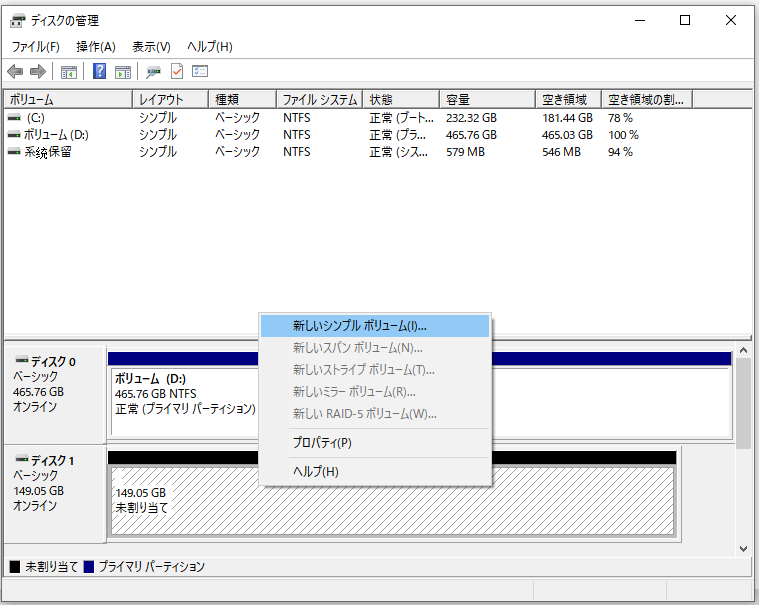Click scroll down arrow in disk pane

pos(744,548)
